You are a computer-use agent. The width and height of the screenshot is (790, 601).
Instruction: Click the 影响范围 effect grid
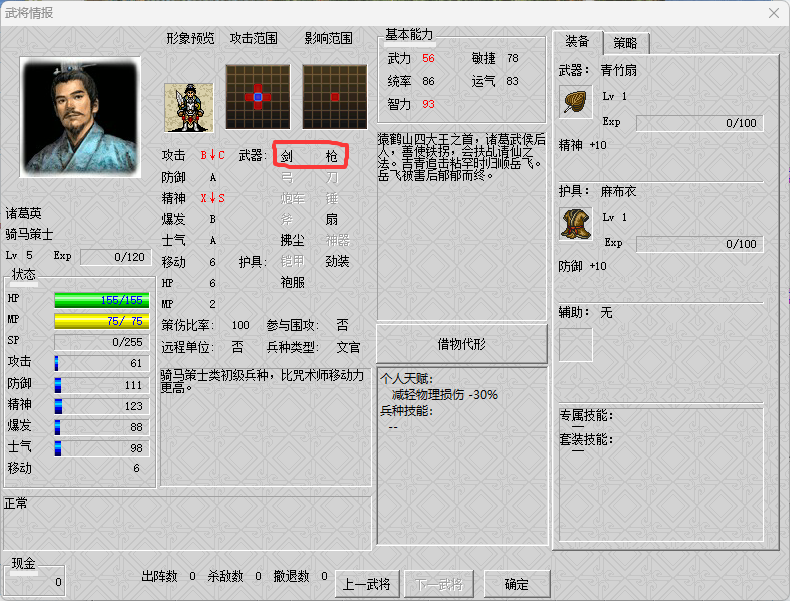tap(335, 97)
